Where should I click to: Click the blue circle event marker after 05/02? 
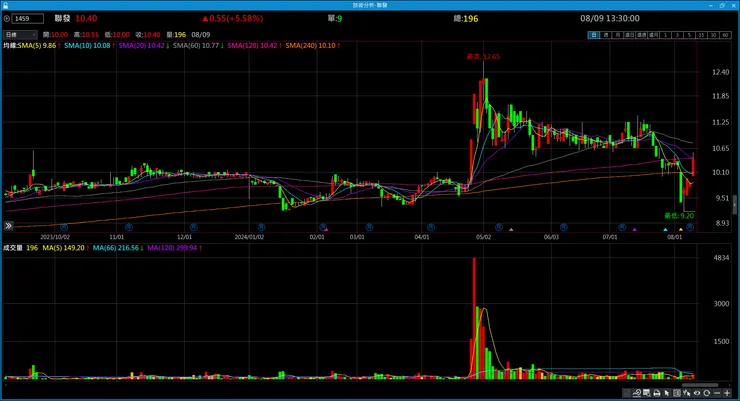click(x=499, y=227)
